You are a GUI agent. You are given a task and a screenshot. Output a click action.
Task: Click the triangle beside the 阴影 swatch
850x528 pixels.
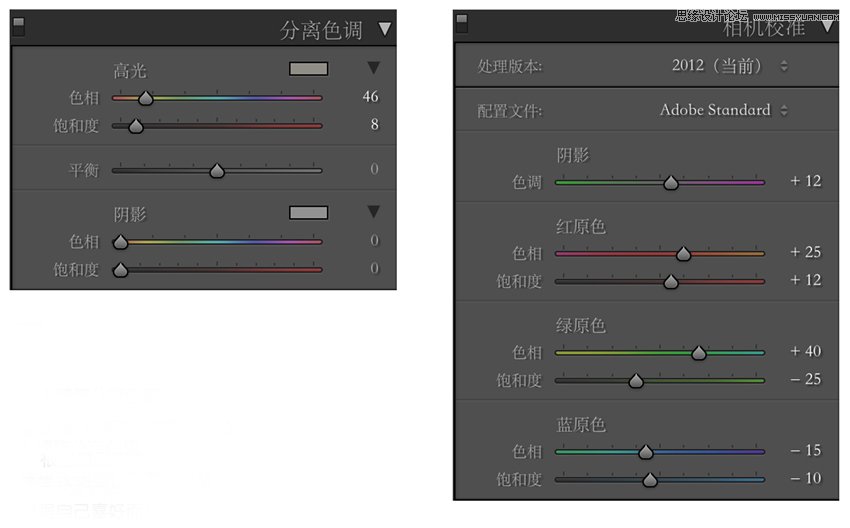click(x=373, y=211)
